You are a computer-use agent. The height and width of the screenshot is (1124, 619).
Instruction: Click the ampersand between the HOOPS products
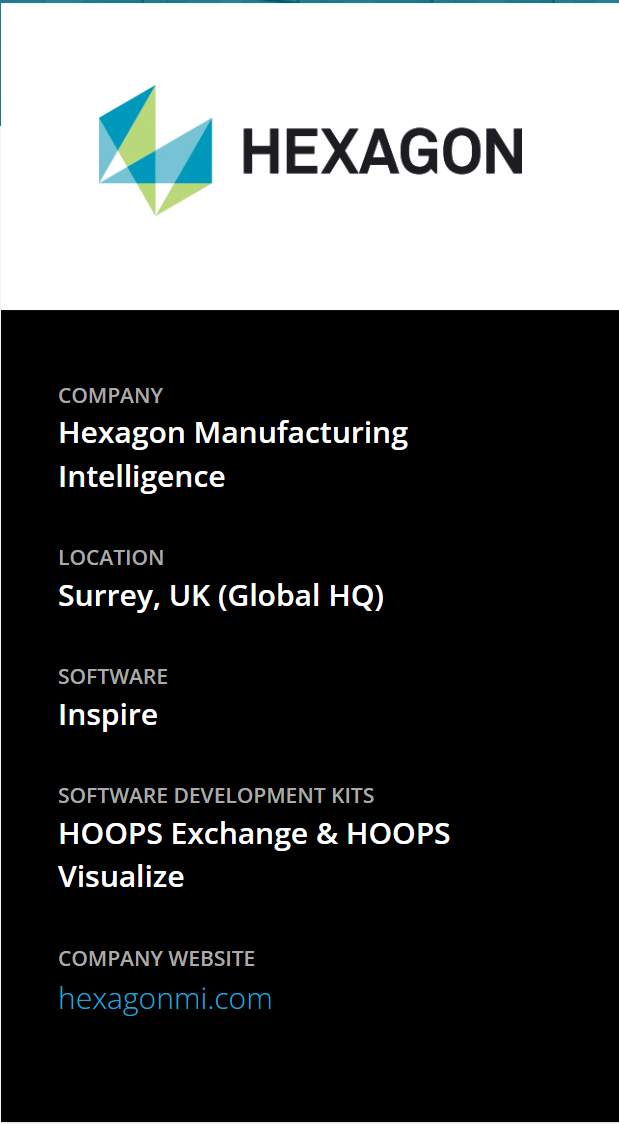[327, 834]
